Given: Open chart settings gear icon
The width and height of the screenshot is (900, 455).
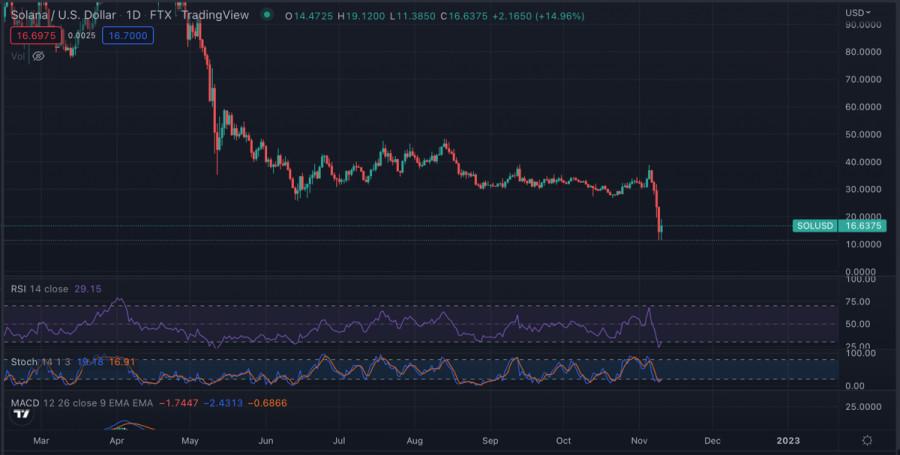Looking at the screenshot, I should pos(867,440).
